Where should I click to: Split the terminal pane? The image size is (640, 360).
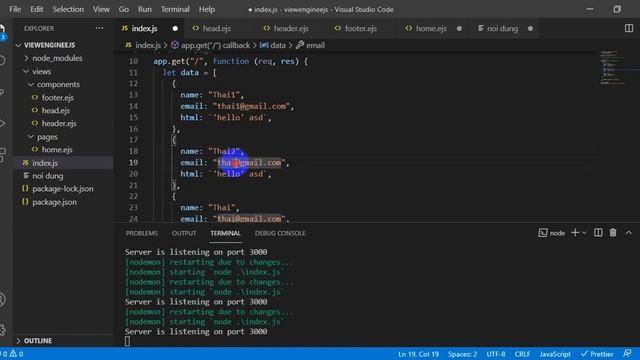pos(598,233)
